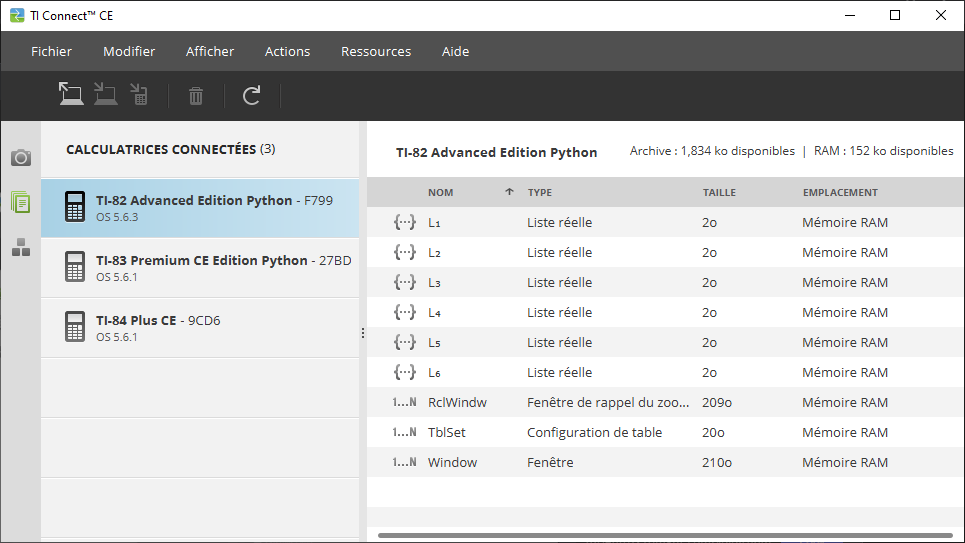
Task: Click the trash delete icon
Action: (196, 95)
